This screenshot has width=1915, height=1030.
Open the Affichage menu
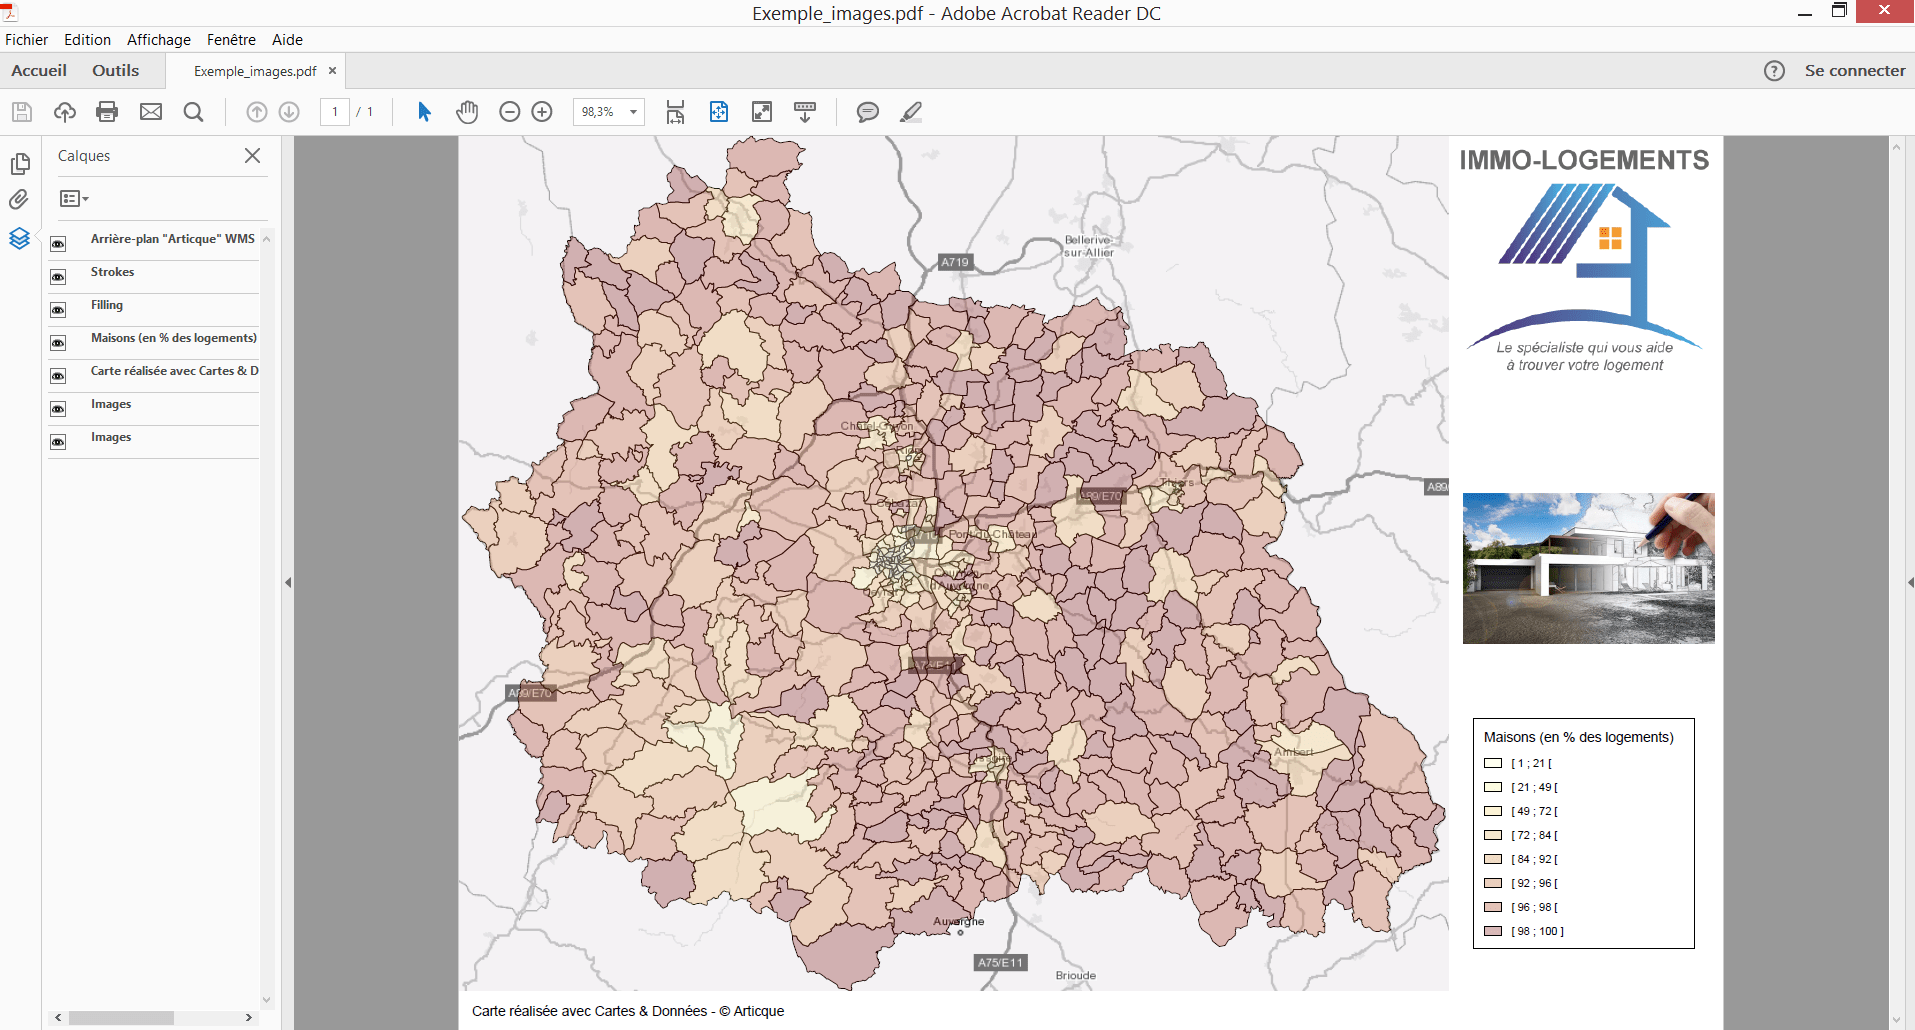(158, 40)
